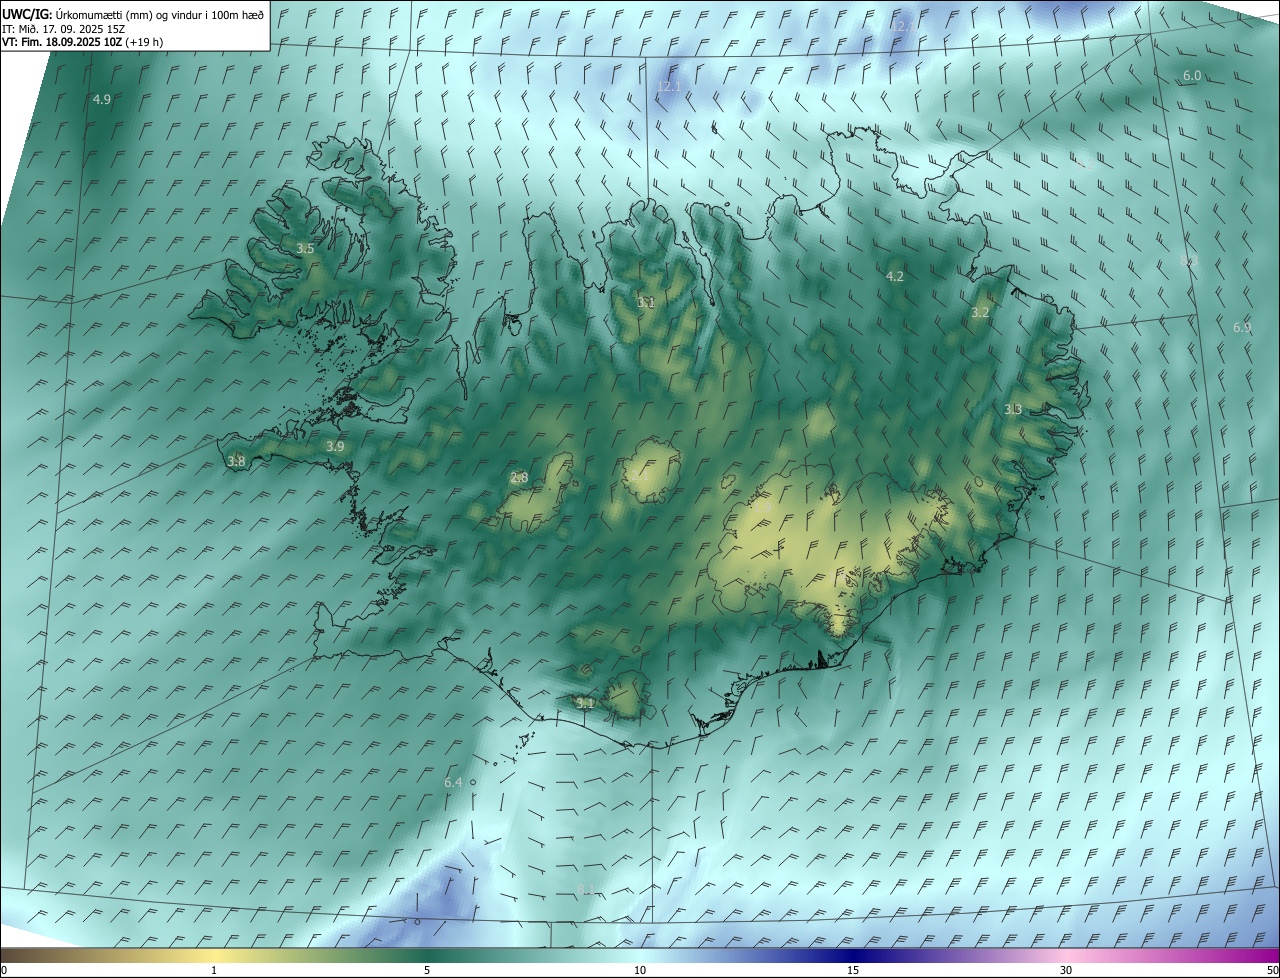Click the valid time line 'VT: Fim. 18.09.2025 10Z'
1280x978 pixels.
[62, 42]
